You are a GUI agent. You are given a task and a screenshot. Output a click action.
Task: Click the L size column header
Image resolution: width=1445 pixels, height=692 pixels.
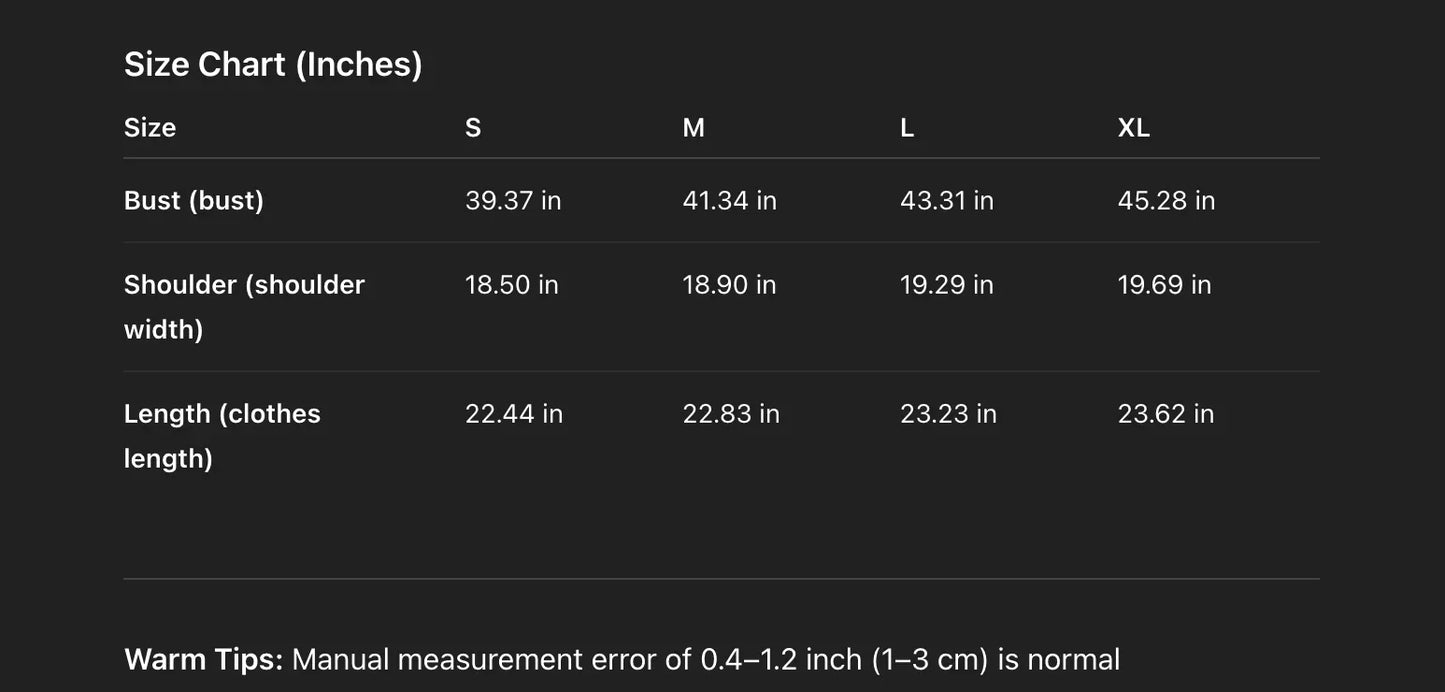[x=907, y=128]
